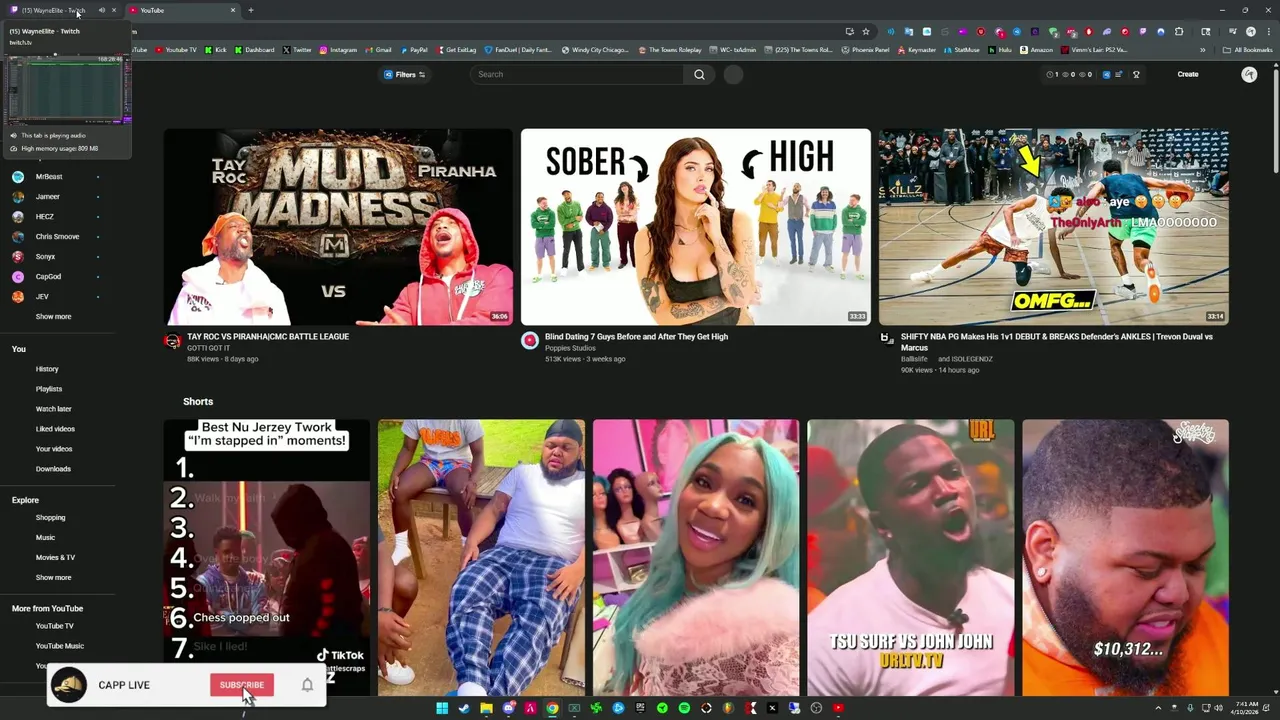Open File Explorer from taskbar
The image size is (1280, 720).
coord(486,708)
